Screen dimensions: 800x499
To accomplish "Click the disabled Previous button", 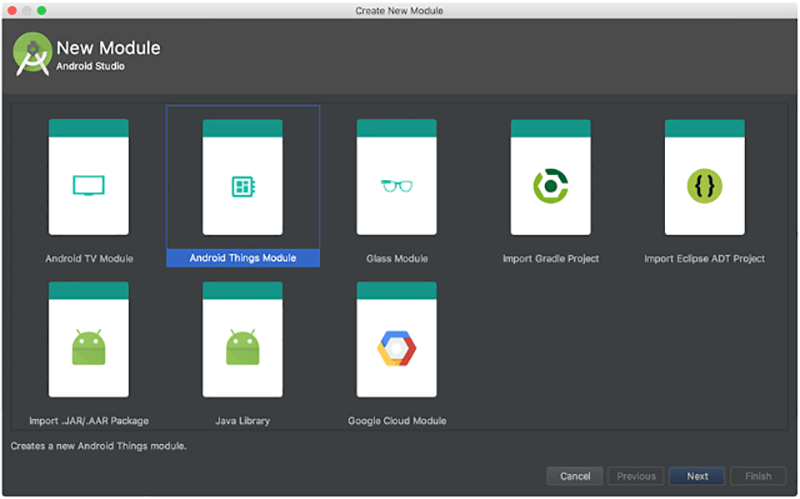I will click(636, 476).
